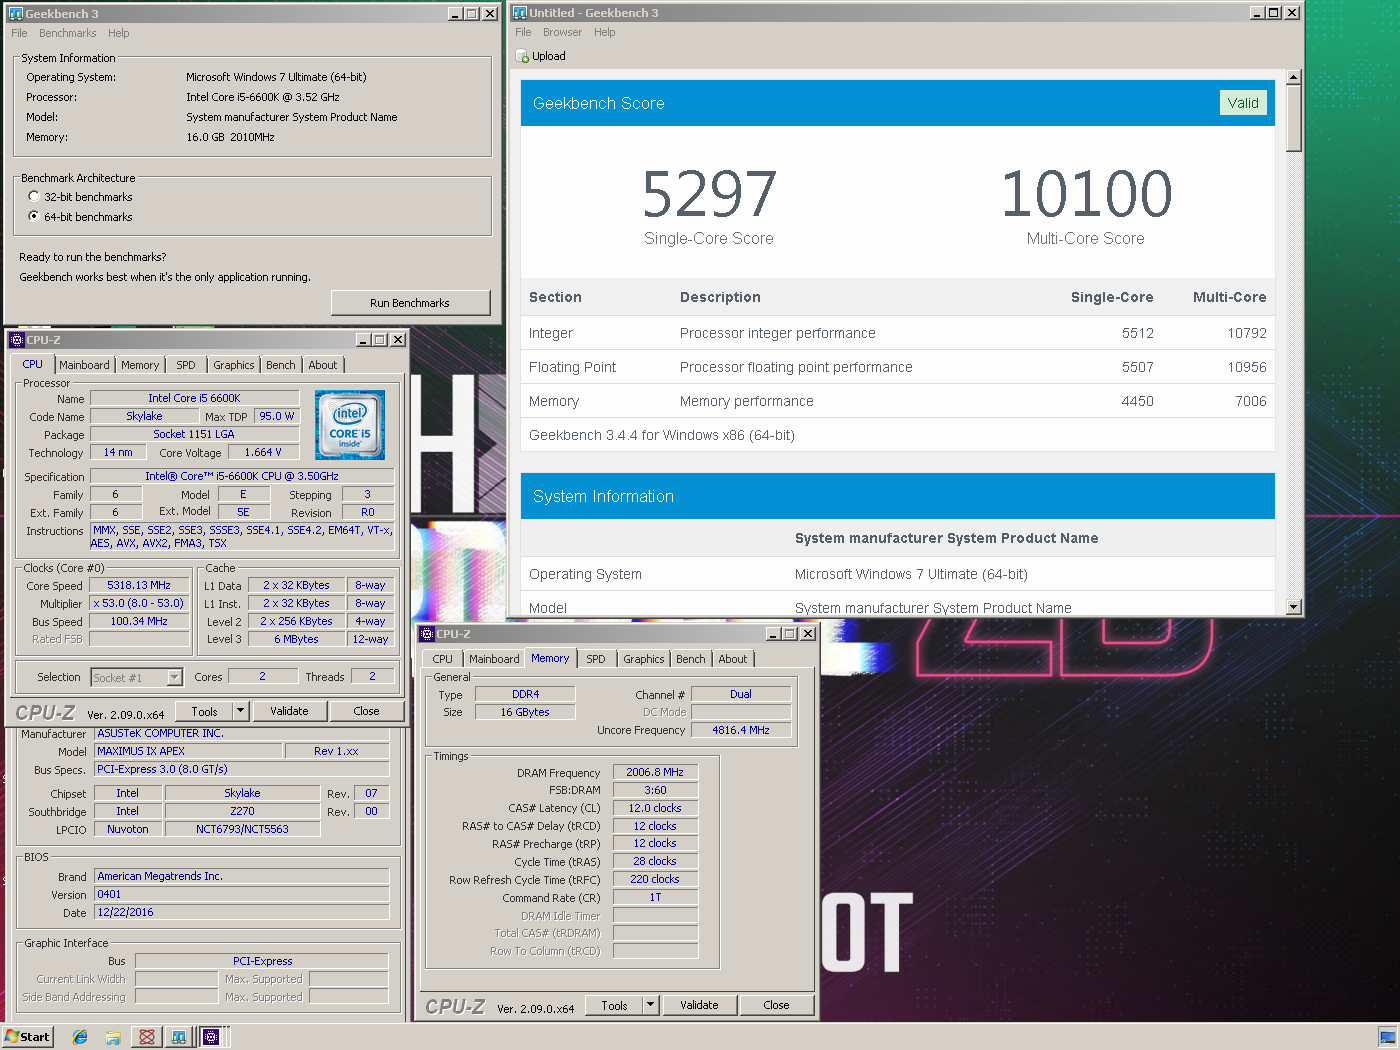This screenshot has width=1400, height=1050.
Task: Click the BIOS date 12/22/2016 field
Action: pyautogui.click(x=241, y=913)
